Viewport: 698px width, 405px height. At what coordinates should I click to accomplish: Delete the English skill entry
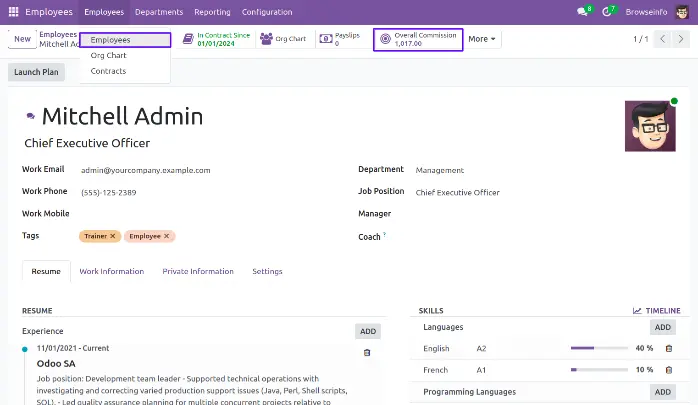[x=668, y=348]
